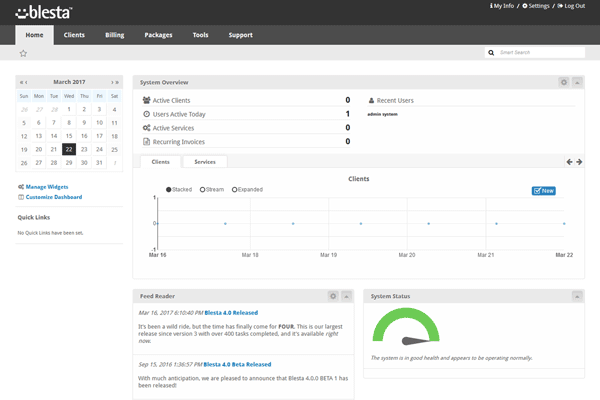Collapse the System Overview widget

tap(577, 81)
